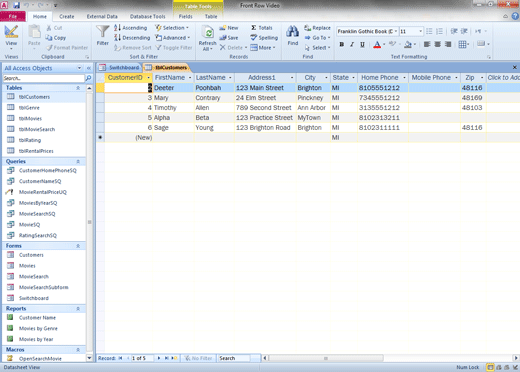
Task: Click the numbered list icon
Action: click(439, 31)
